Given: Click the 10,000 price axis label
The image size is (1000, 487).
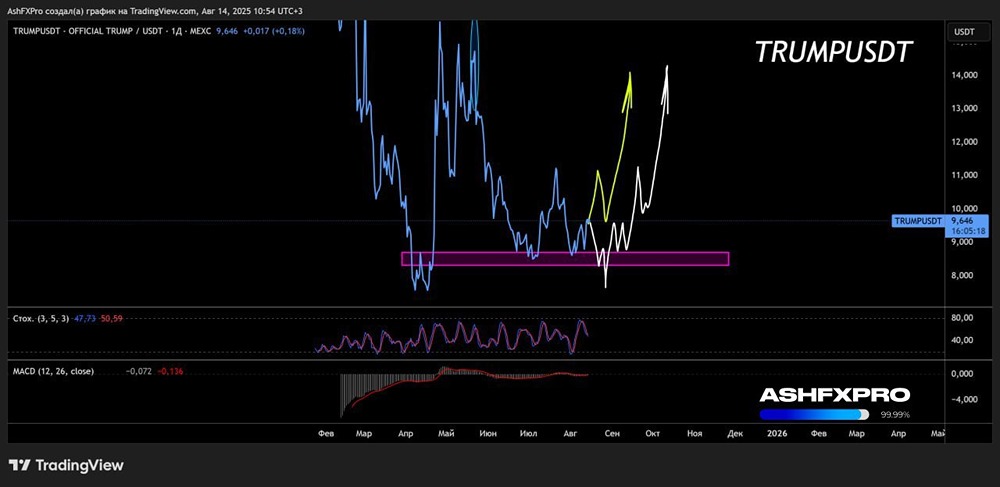Looking at the screenshot, I should point(964,208).
